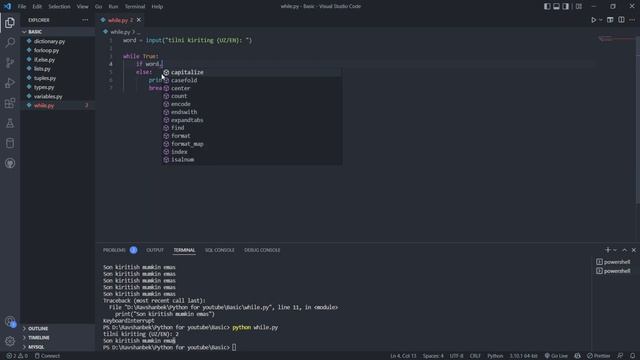
Task: Open the GitHub view in activity bar
Action: 10,163
